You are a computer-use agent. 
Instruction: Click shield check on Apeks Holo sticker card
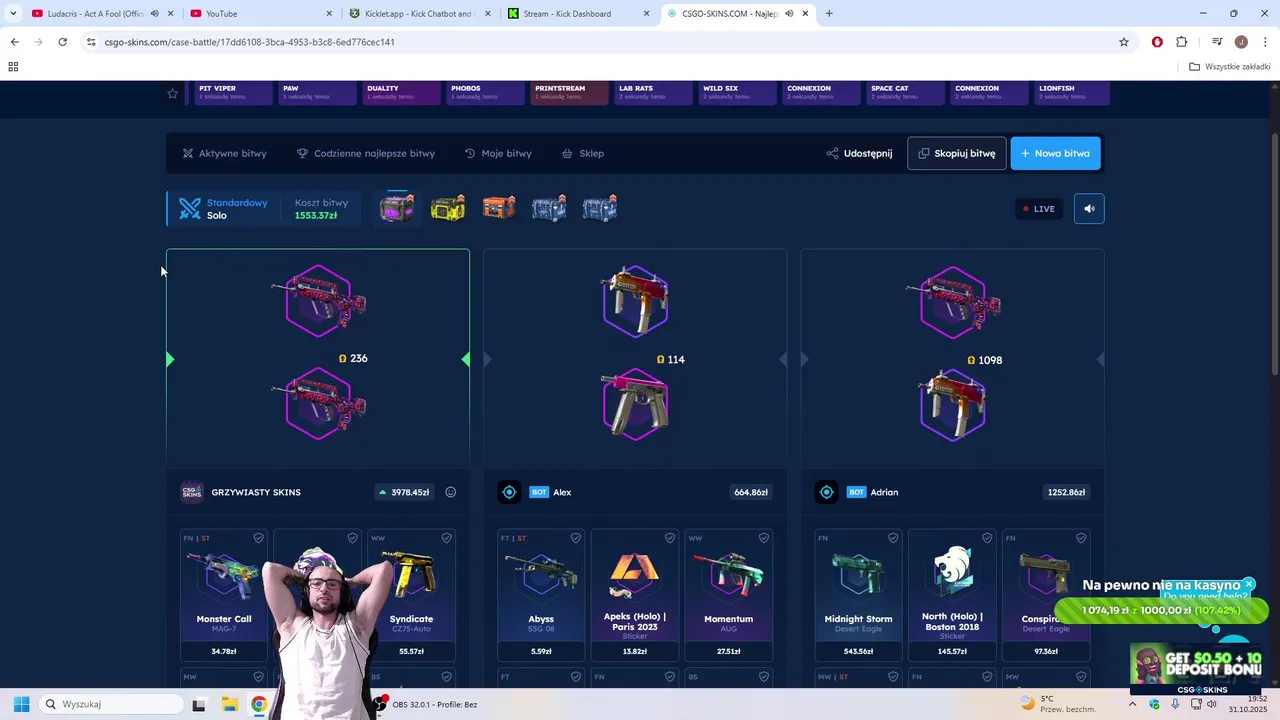coord(669,538)
